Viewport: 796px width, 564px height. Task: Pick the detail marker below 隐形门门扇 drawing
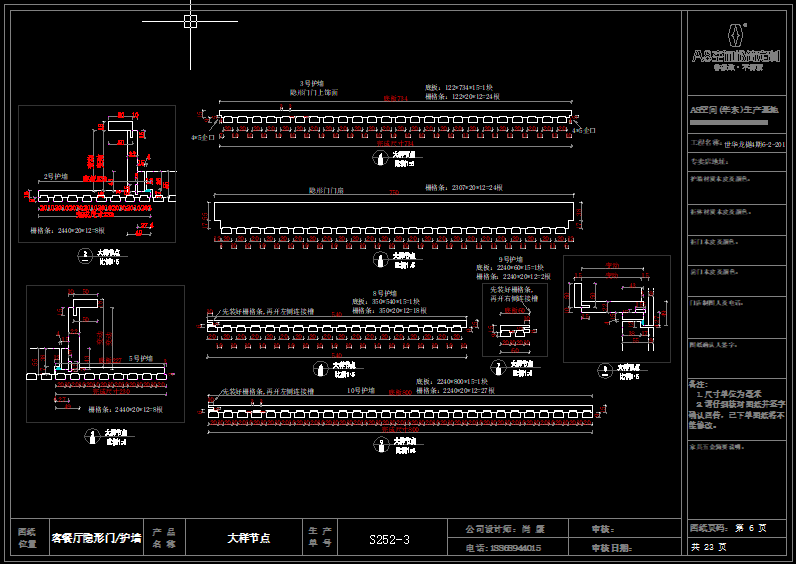380,260
